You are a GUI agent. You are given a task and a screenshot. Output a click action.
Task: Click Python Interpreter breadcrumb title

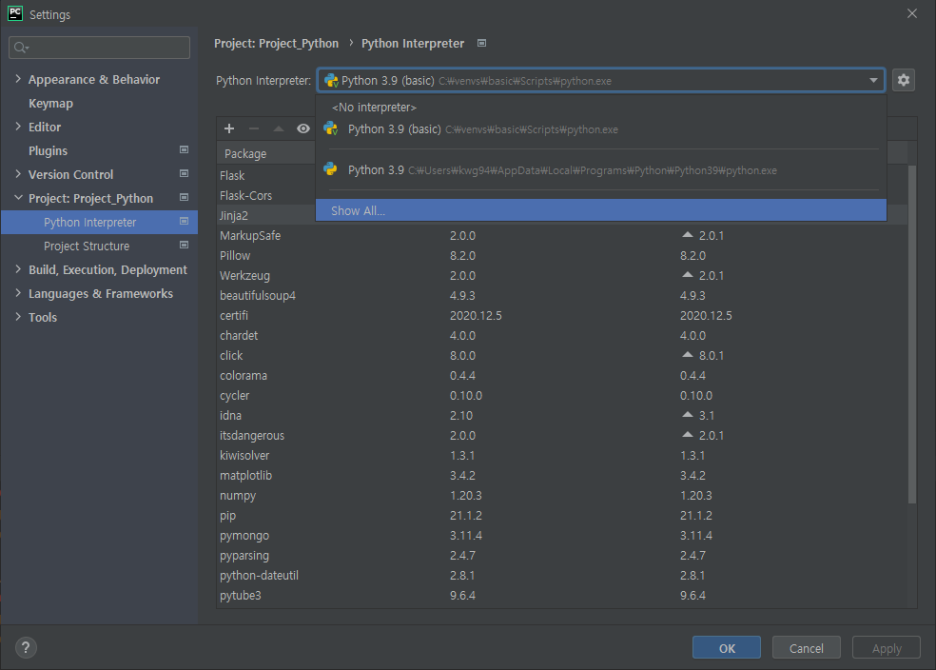coord(412,43)
